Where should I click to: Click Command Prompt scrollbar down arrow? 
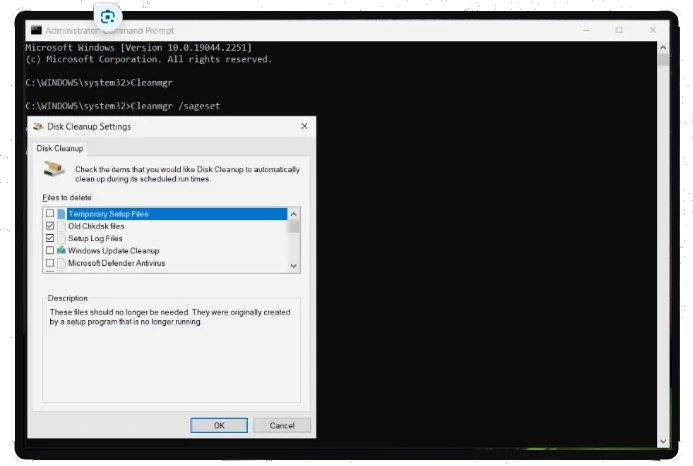click(663, 441)
